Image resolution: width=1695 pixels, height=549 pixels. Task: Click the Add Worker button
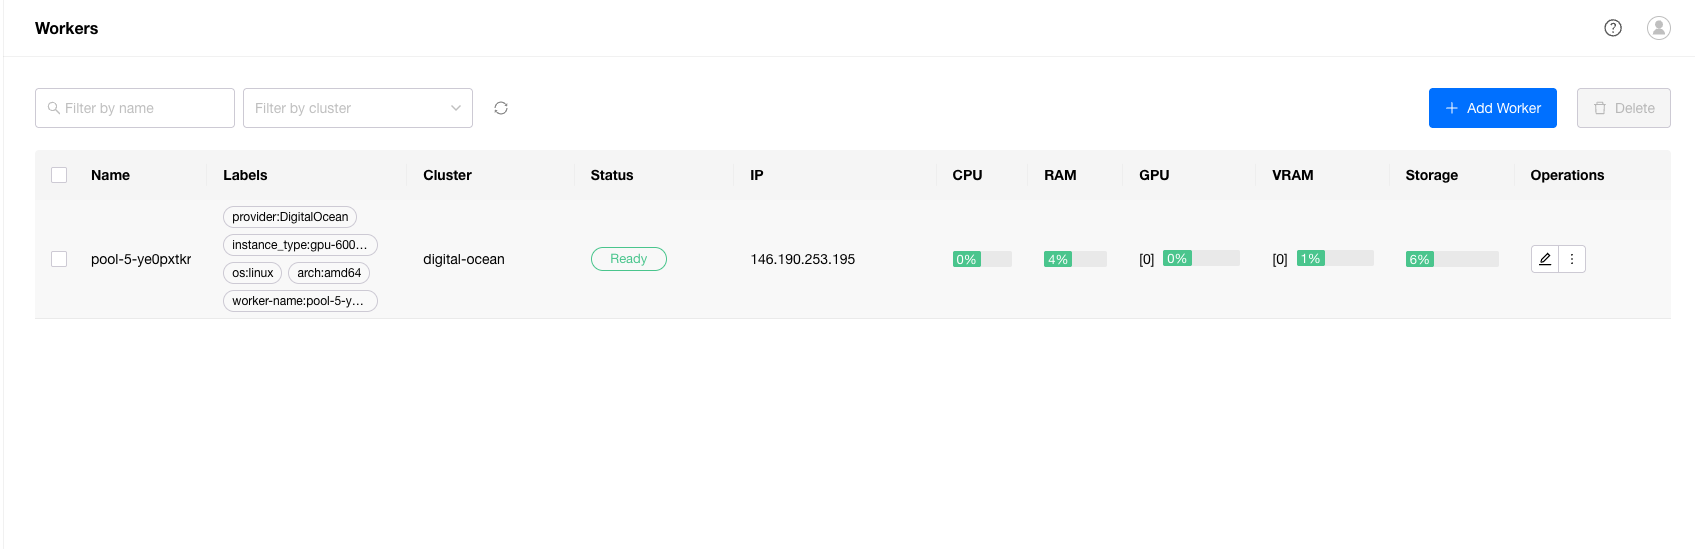point(1492,108)
